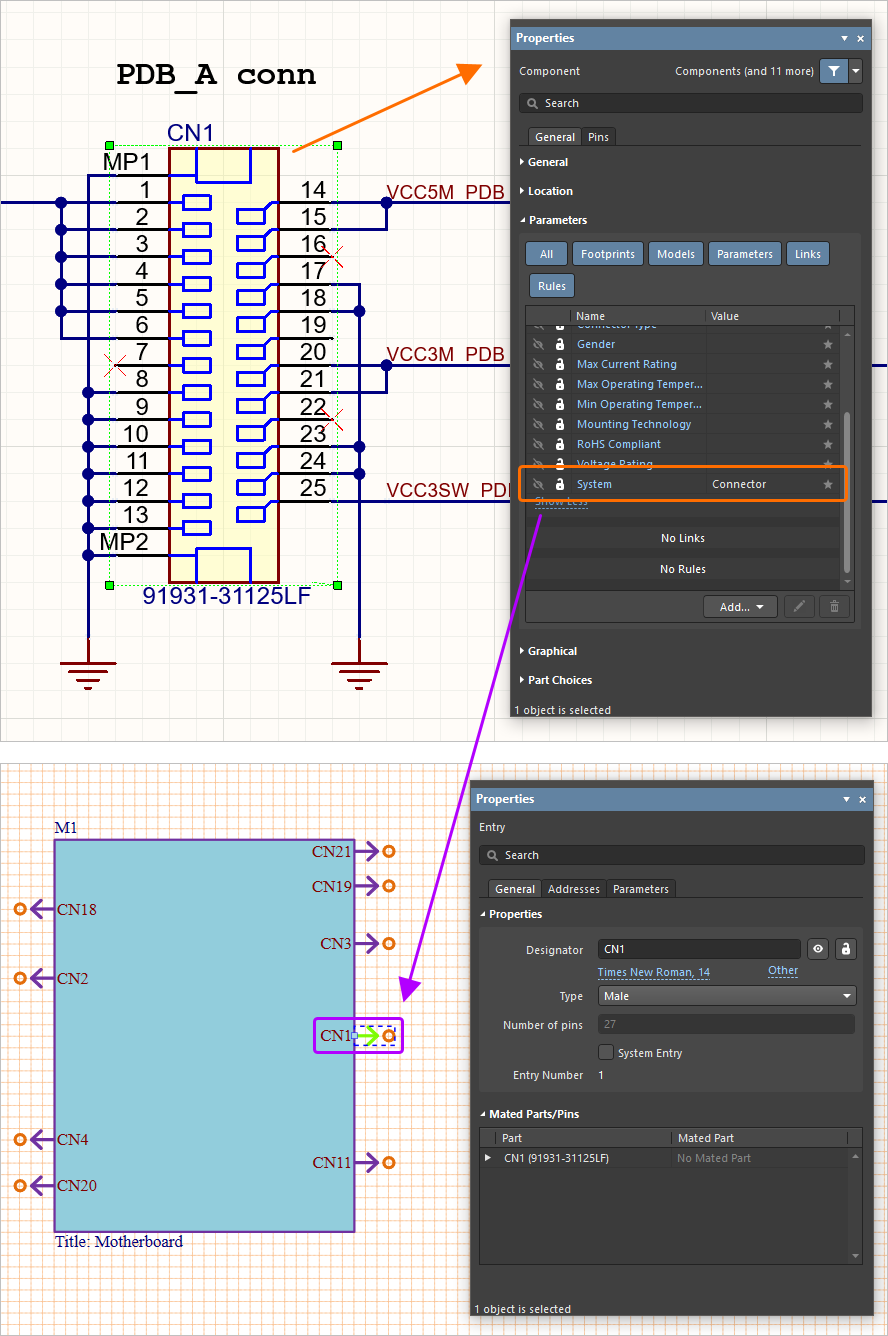This screenshot has height=1336, width=888.
Task: Click the lock icon for Mounting Technology
Action: point(560,424)
